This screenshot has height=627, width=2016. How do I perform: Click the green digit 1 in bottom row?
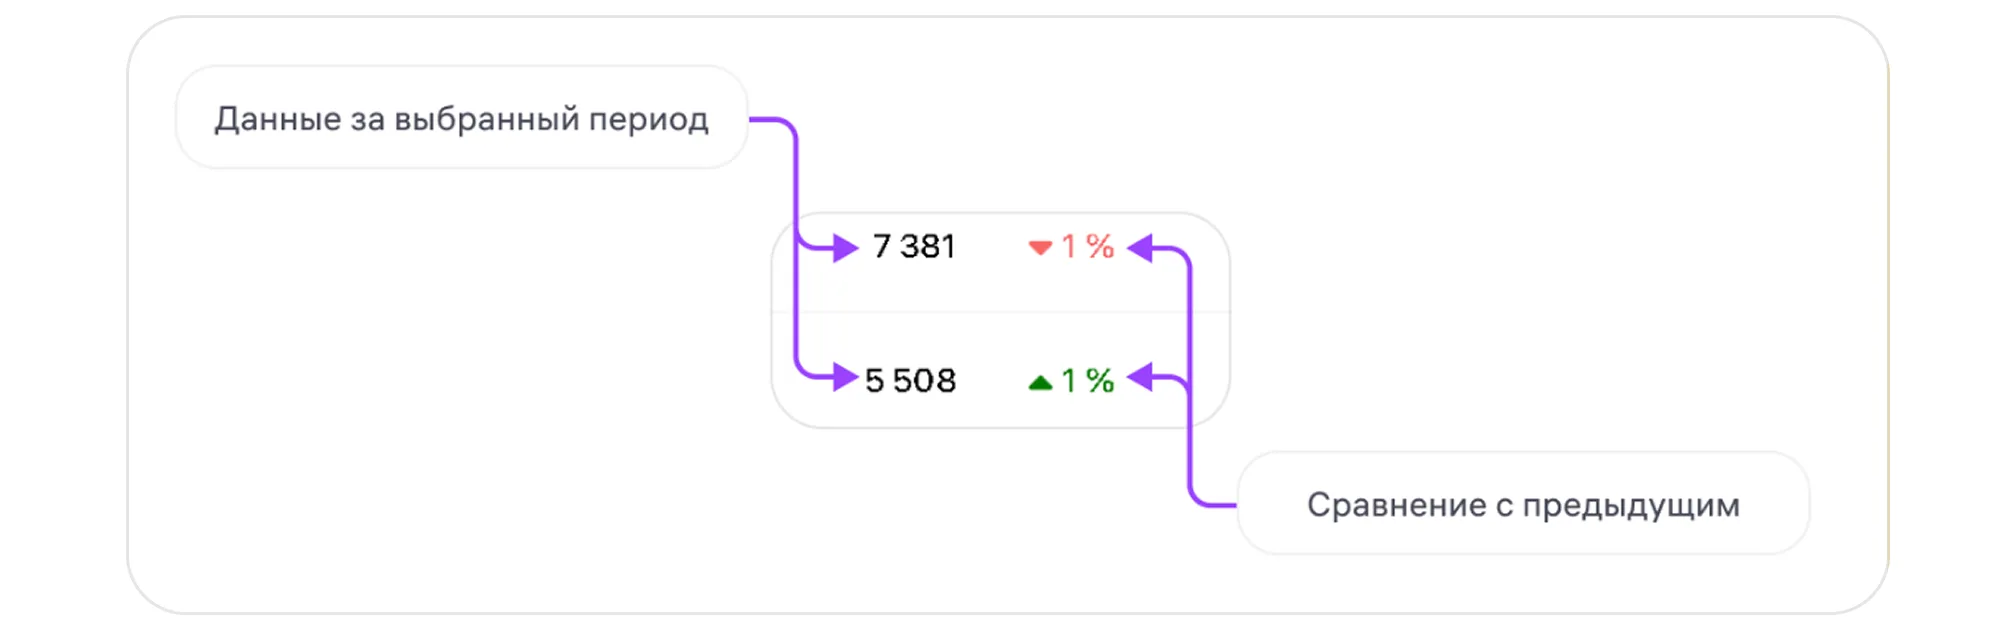coord(1068,380)
